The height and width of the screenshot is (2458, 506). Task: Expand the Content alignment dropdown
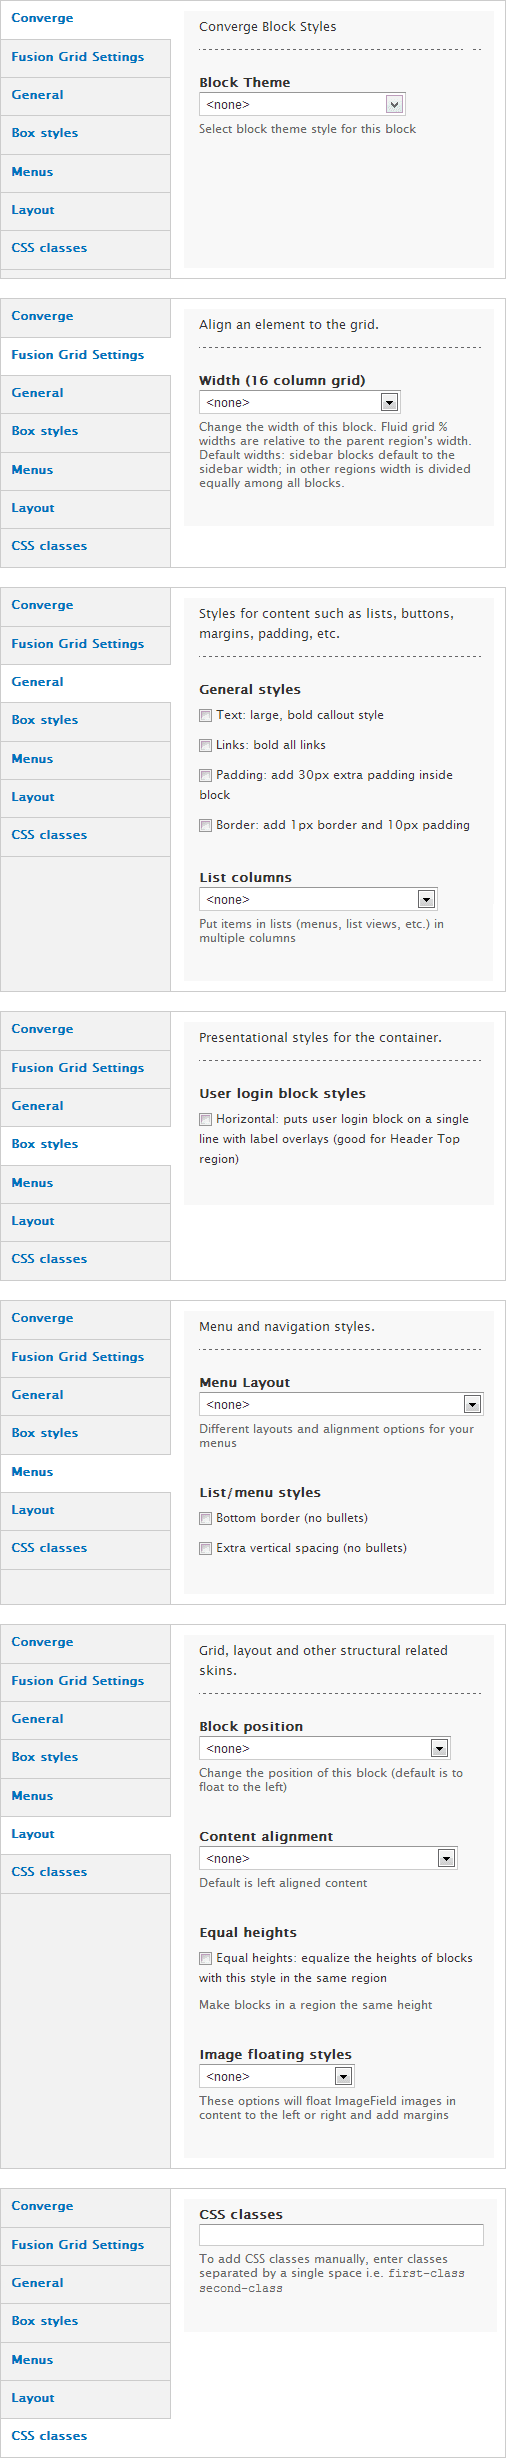[328, 1859]
